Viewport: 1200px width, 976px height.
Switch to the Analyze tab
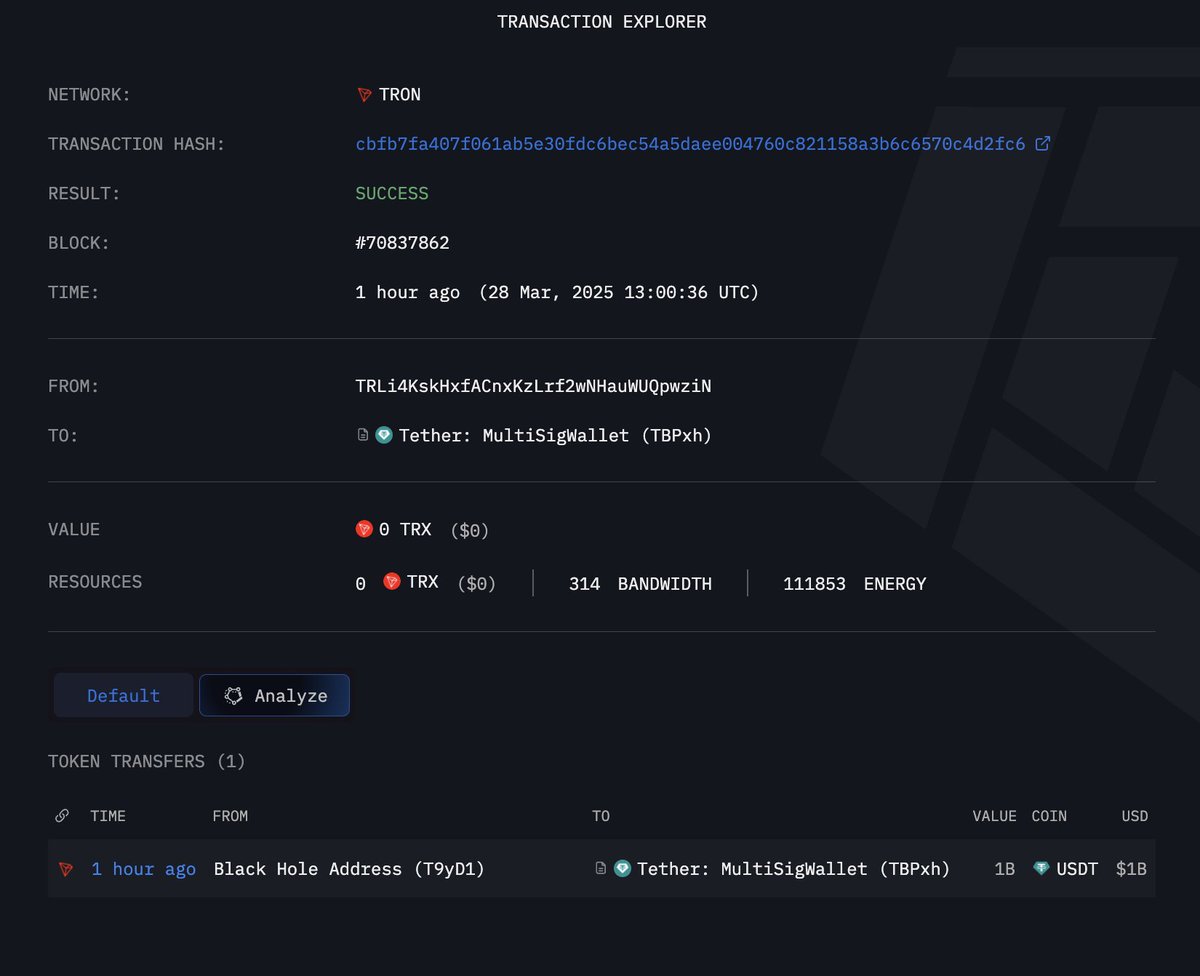(275, 696)
